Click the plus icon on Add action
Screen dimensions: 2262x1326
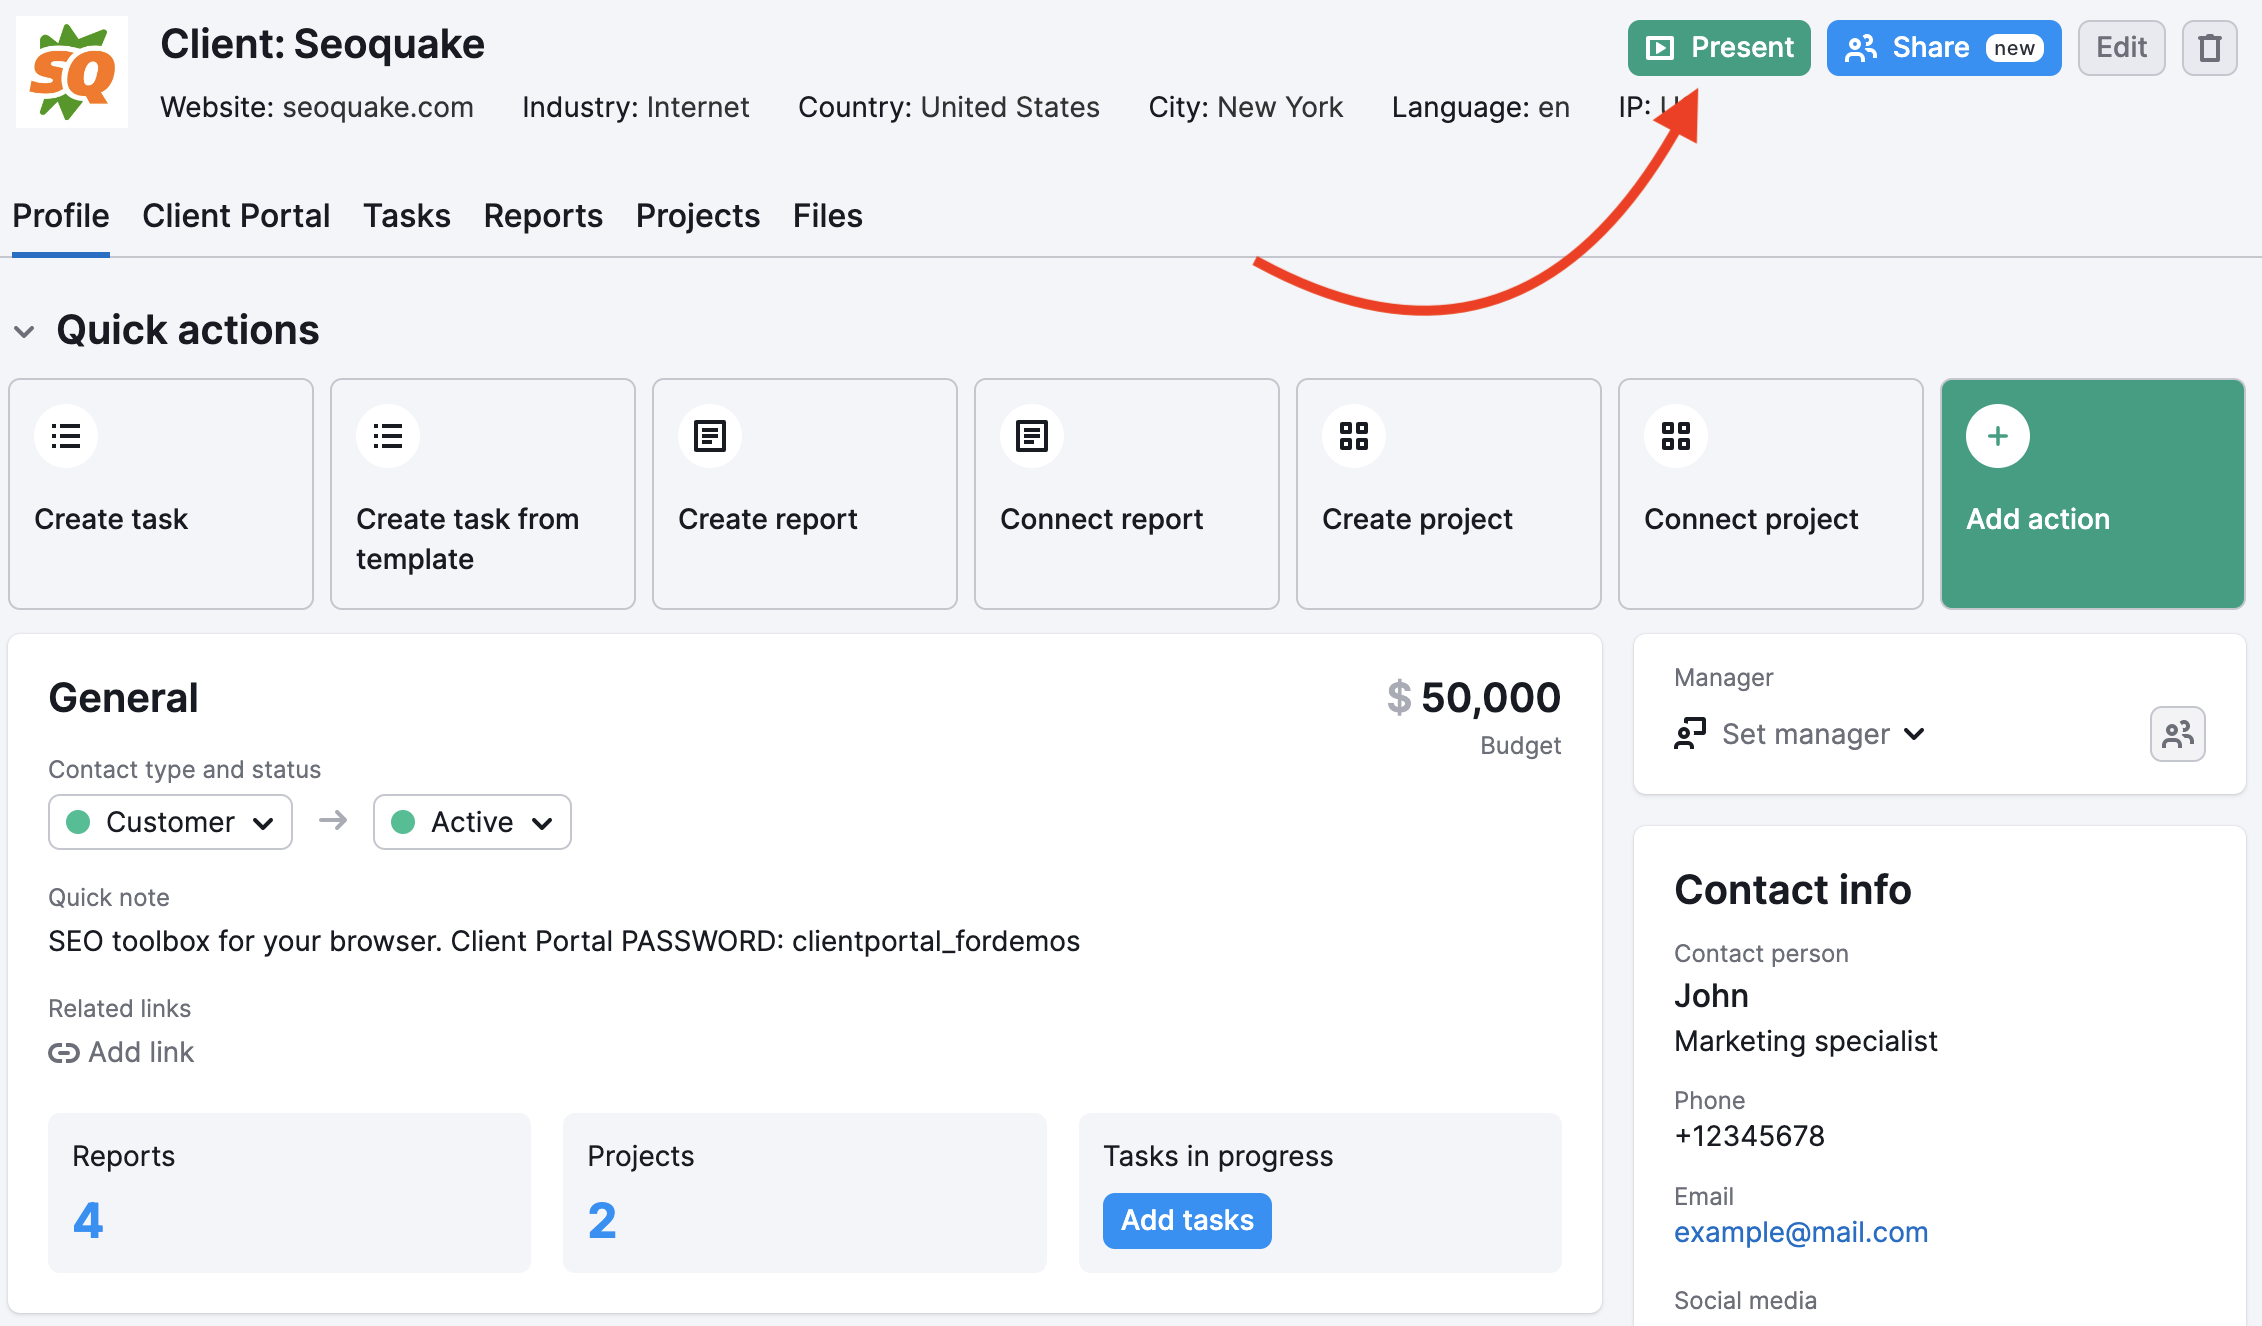(x=1998, y=436)
